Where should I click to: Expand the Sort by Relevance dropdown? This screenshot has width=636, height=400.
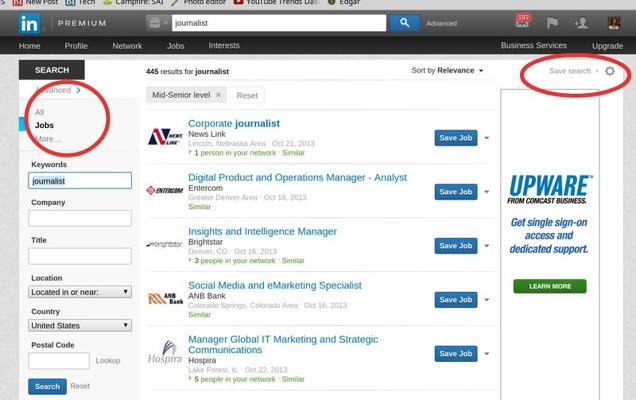click(447, 71)
